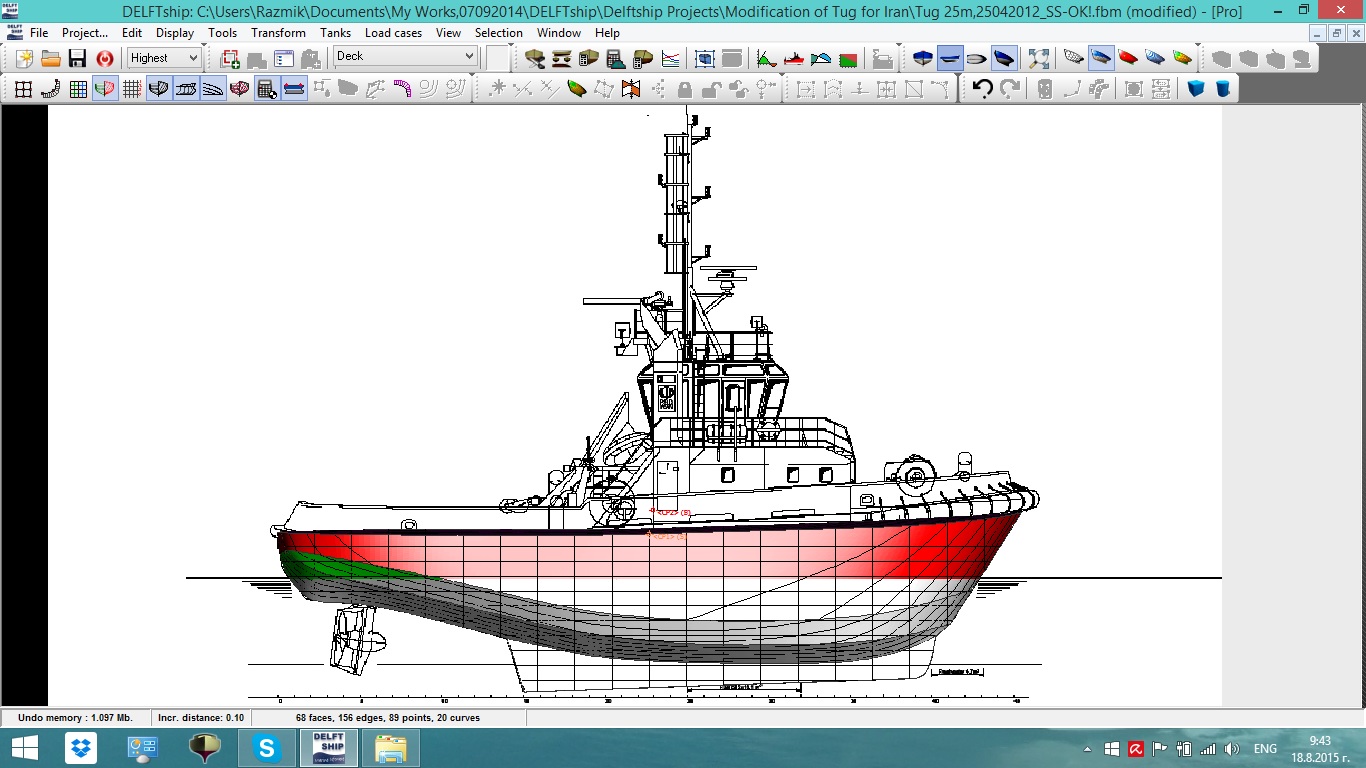Click the Undo arrow icon

pos(982,89)
